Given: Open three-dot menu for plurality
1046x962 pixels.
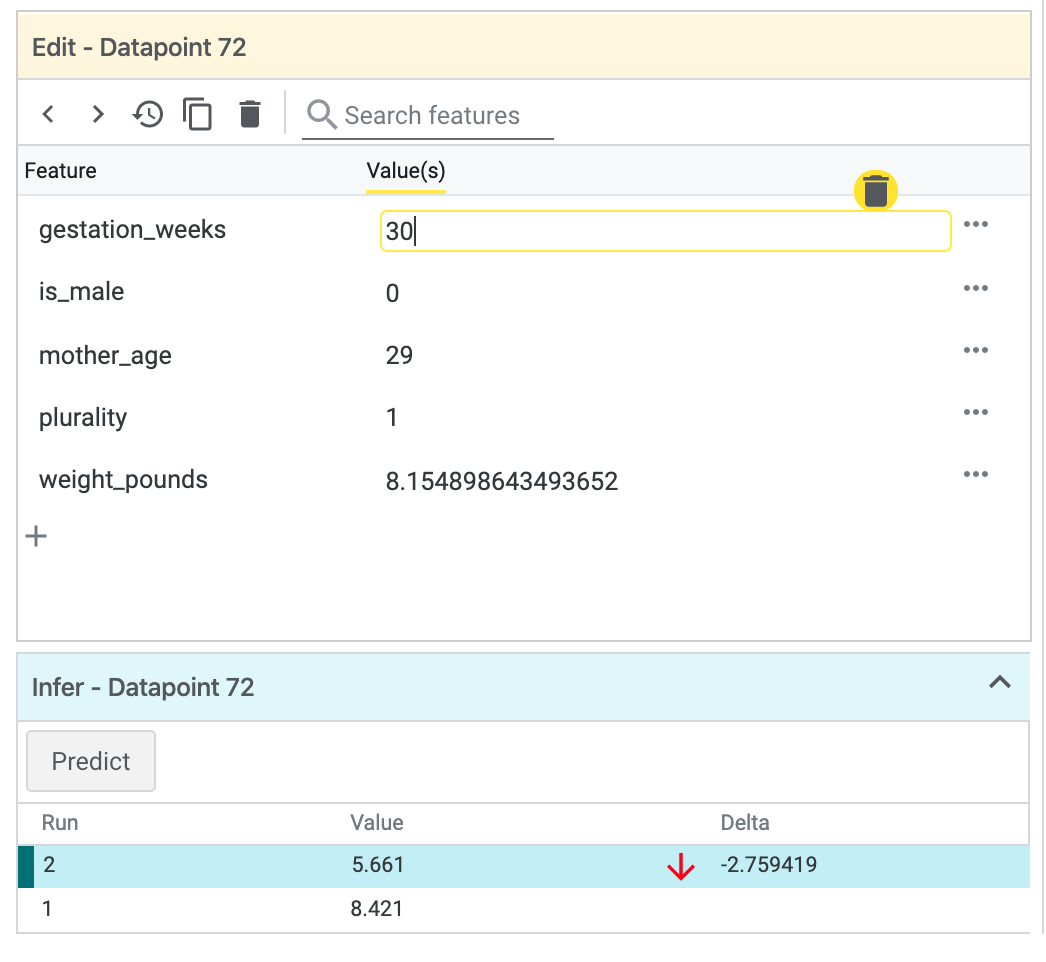Looking at the screenshot, I should click(x=975, y=413).
